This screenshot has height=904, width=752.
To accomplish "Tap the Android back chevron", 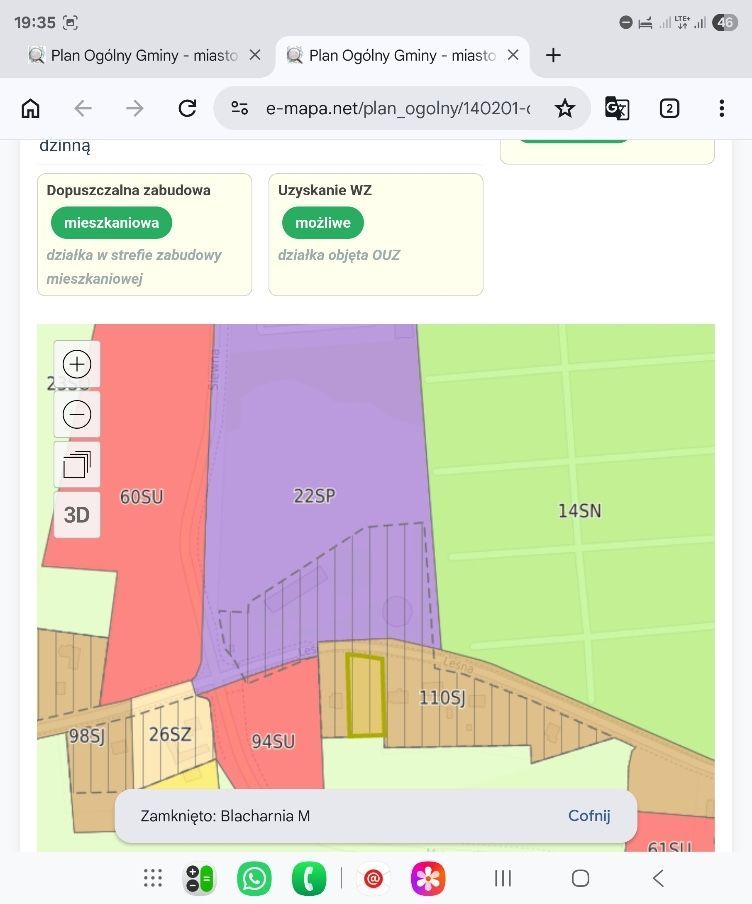I will click(x=658, y=878).
